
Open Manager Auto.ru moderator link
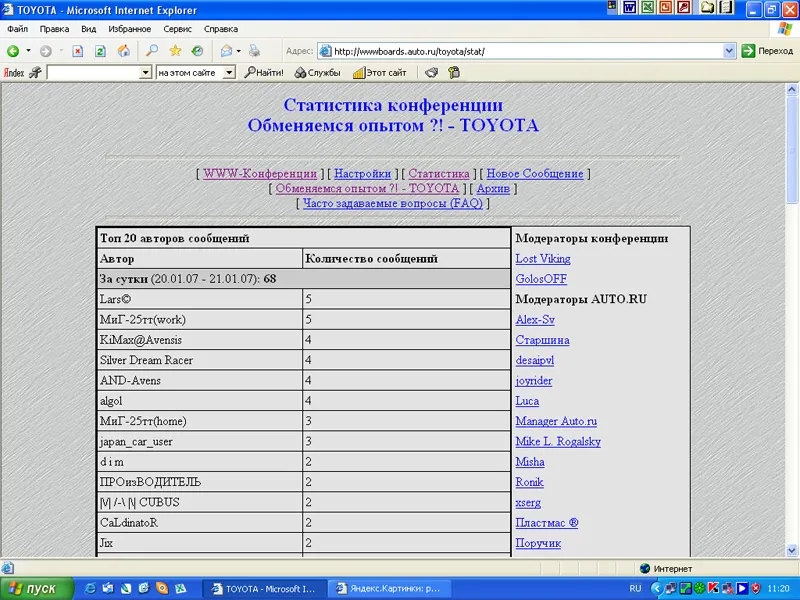pyautogui.click(x=556, y=421)
